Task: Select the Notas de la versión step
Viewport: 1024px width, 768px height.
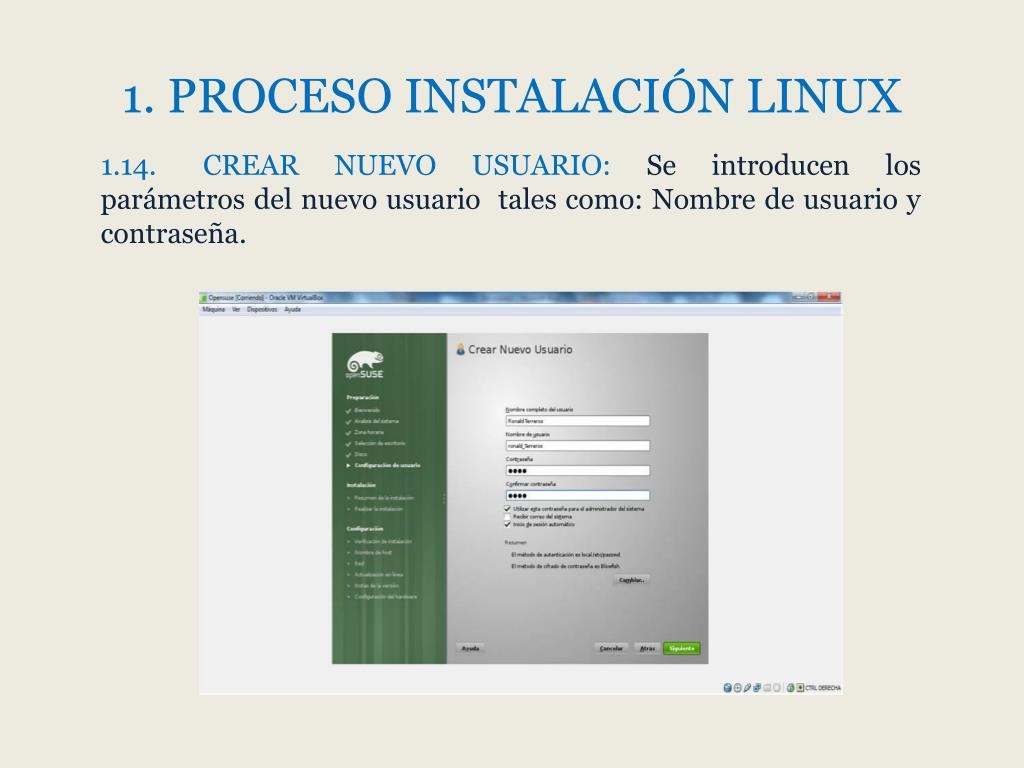Action: (376, 586)
